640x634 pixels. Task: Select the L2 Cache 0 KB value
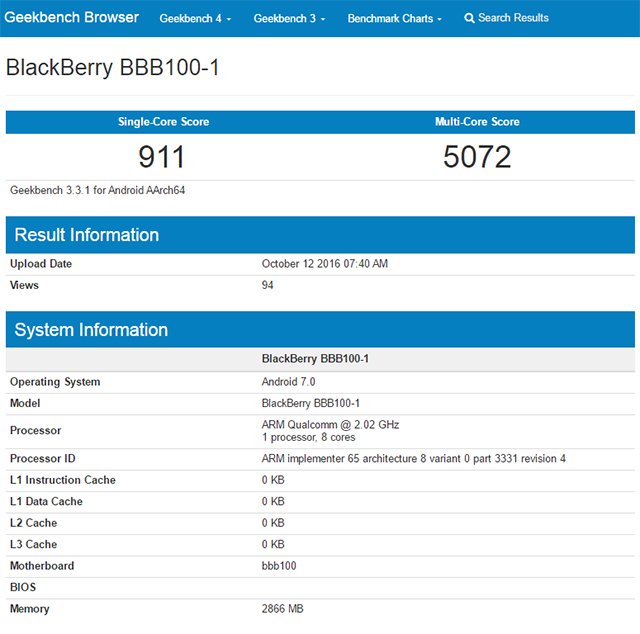273,523
